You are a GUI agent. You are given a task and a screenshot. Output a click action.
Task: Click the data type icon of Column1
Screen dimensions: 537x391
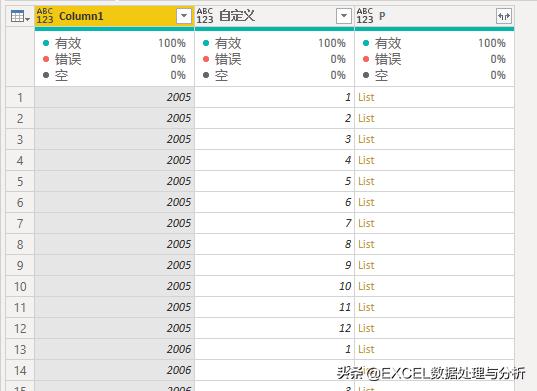pyautogui.click(x=45, y=16)
